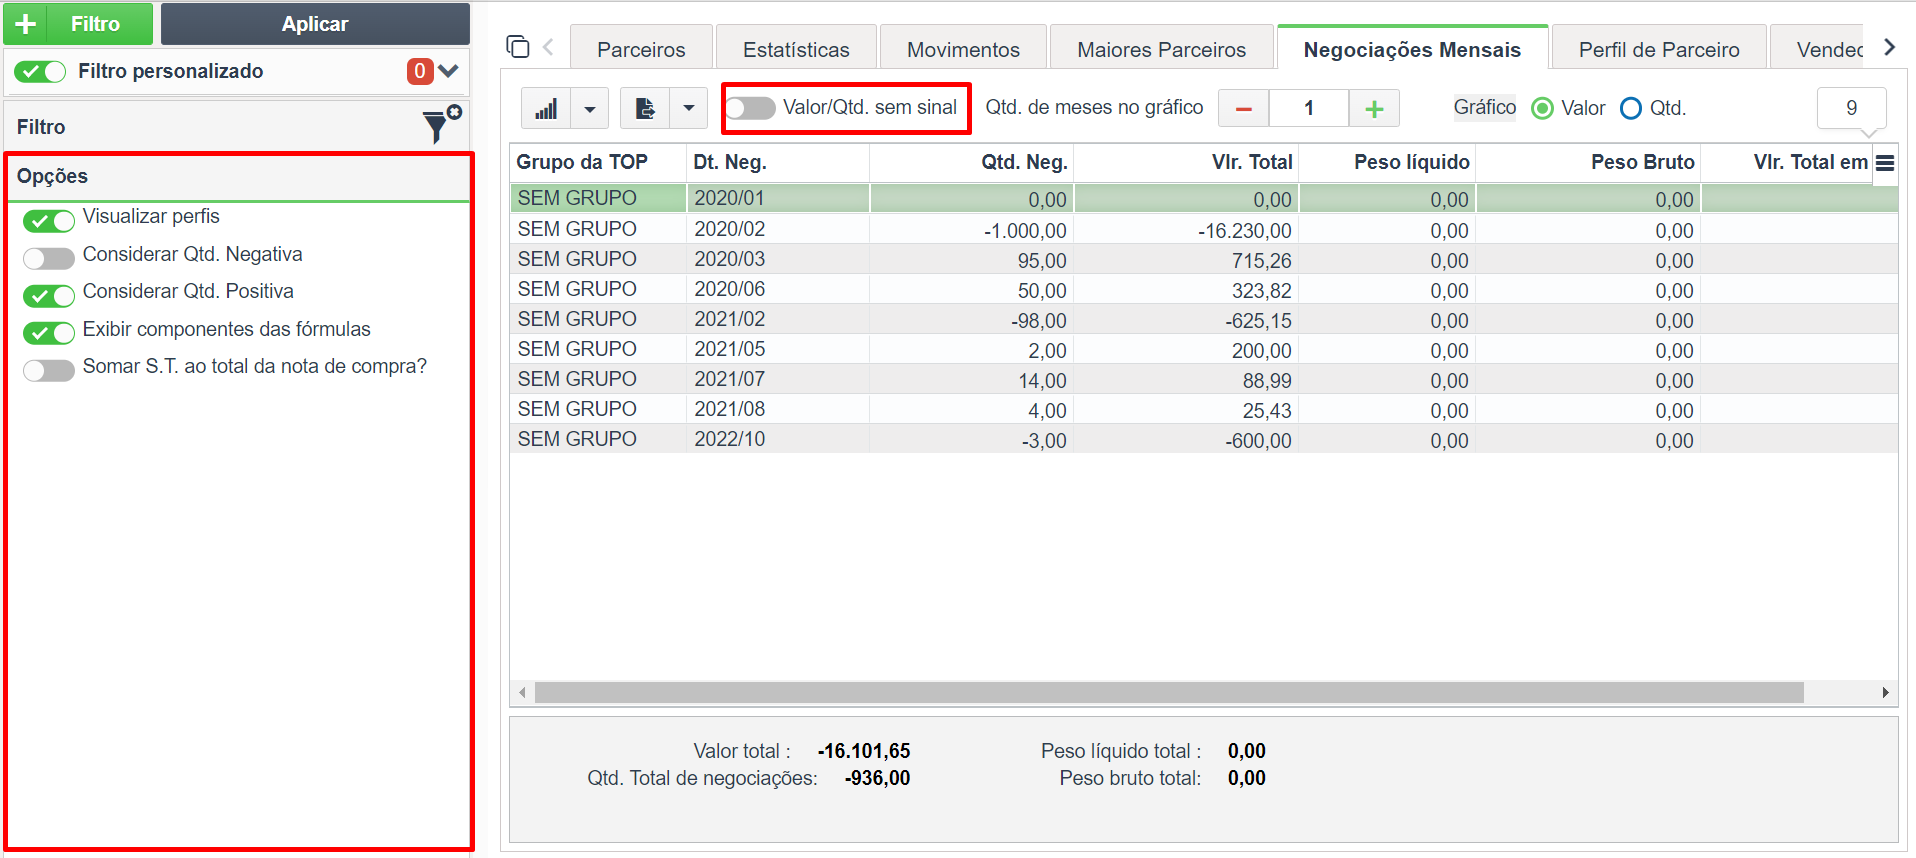Click the value -16.230,00 cell
The width and height of the screenshot is (1916, 858).
coord(1186,230)
